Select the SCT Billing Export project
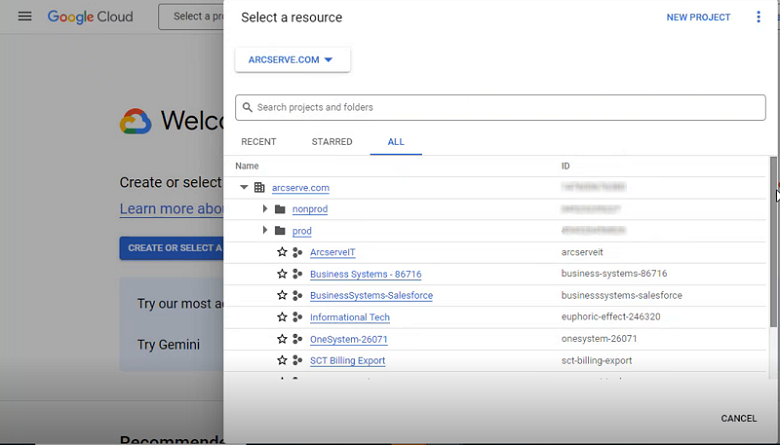 click(x=347, y=360)
